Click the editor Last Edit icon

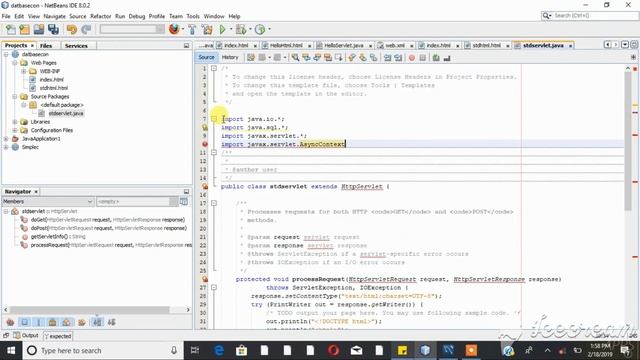[x=251, y=58]
